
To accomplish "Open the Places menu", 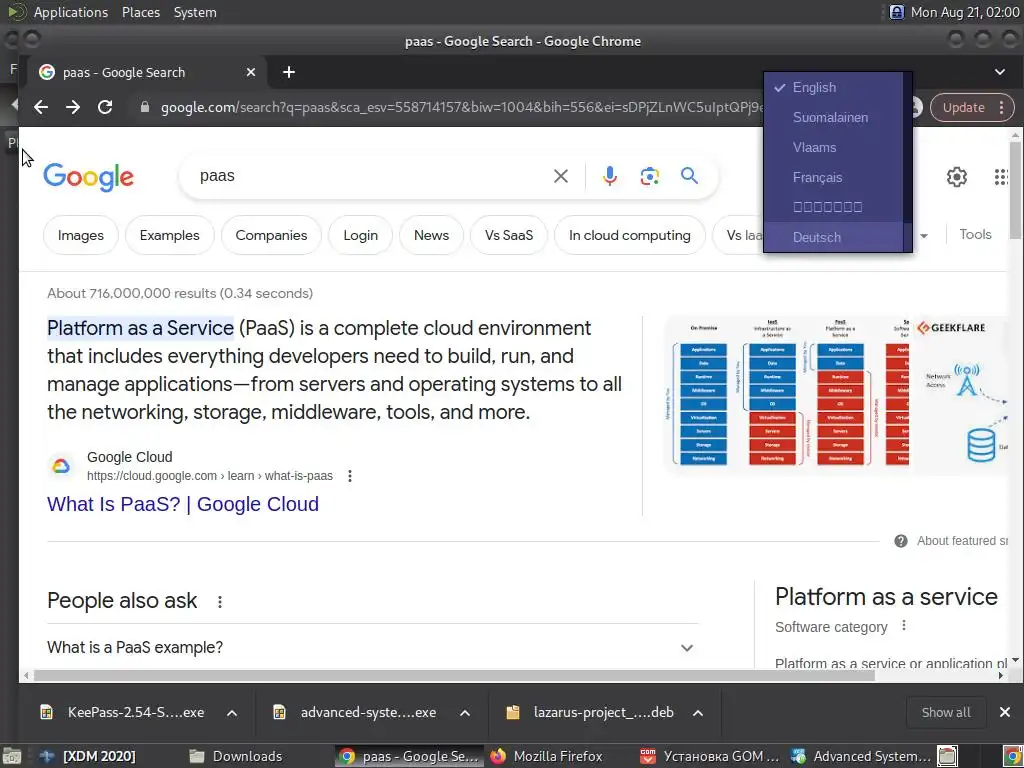I will 140,12.
